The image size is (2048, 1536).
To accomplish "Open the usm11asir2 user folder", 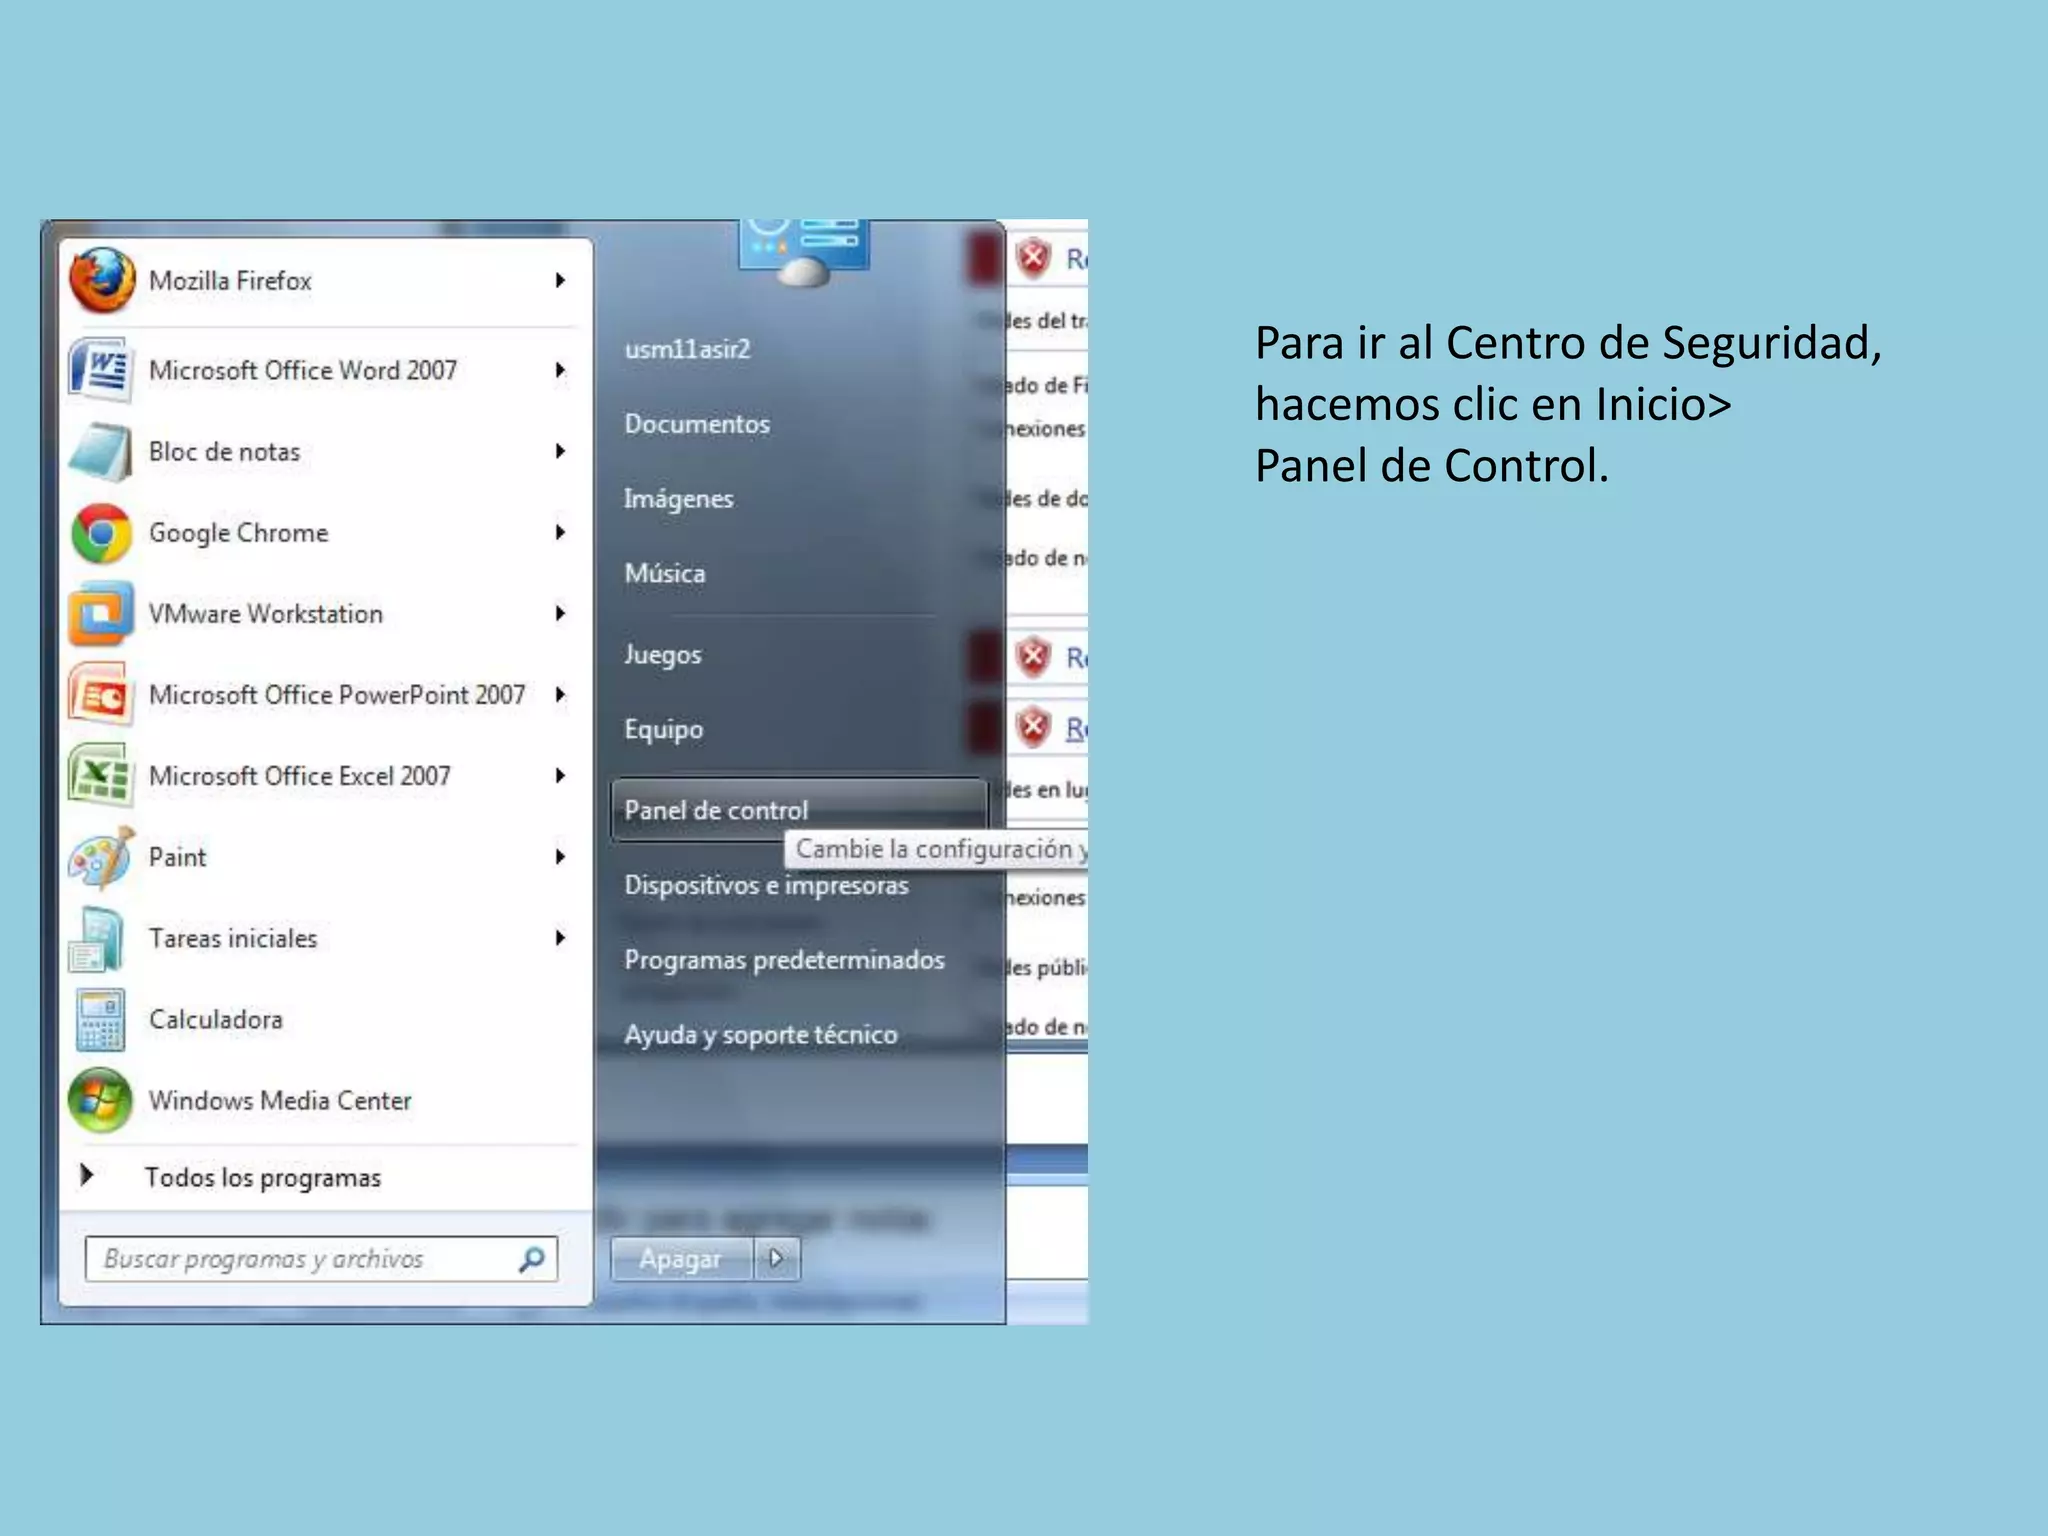I will tap(687, 349).
